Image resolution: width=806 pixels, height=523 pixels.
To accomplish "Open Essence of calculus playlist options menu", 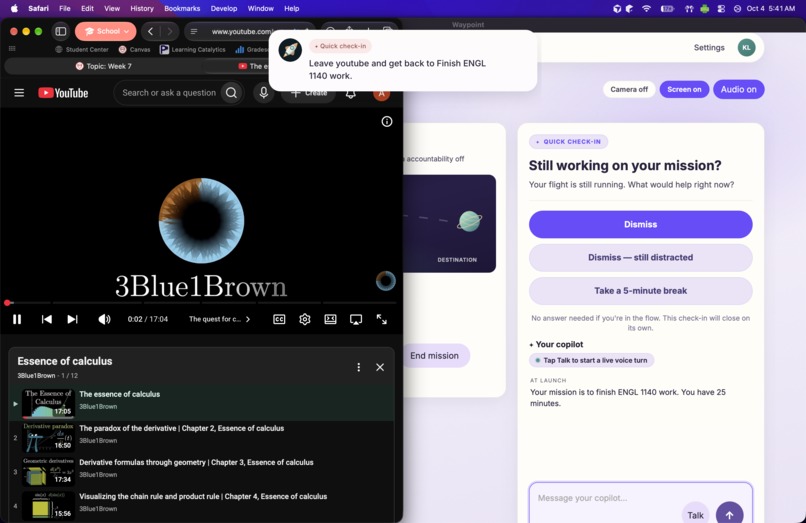I will [x=358, y=367].
